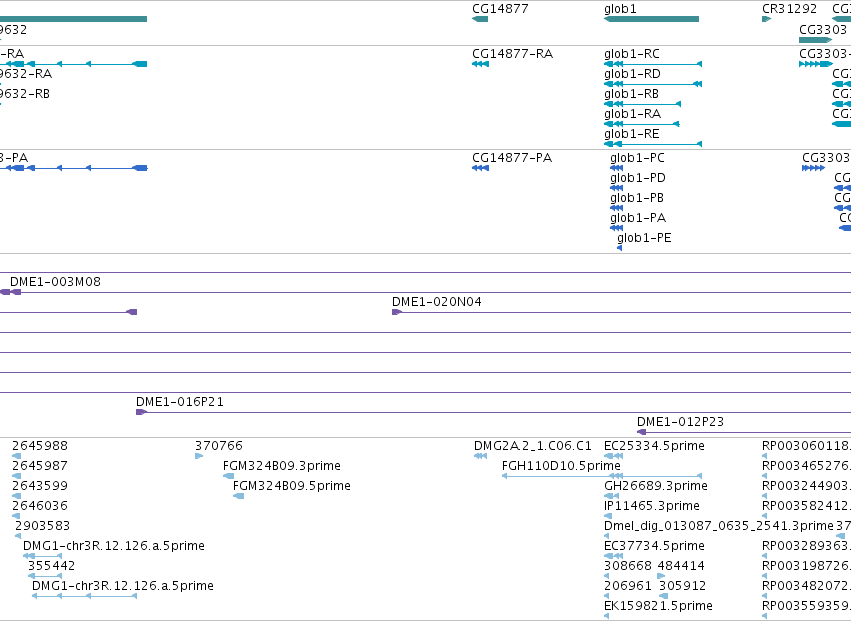Image resolution: width=851 pixels, height=621 pixels.
Task: Select the 370766 feature
Action: 219,446
